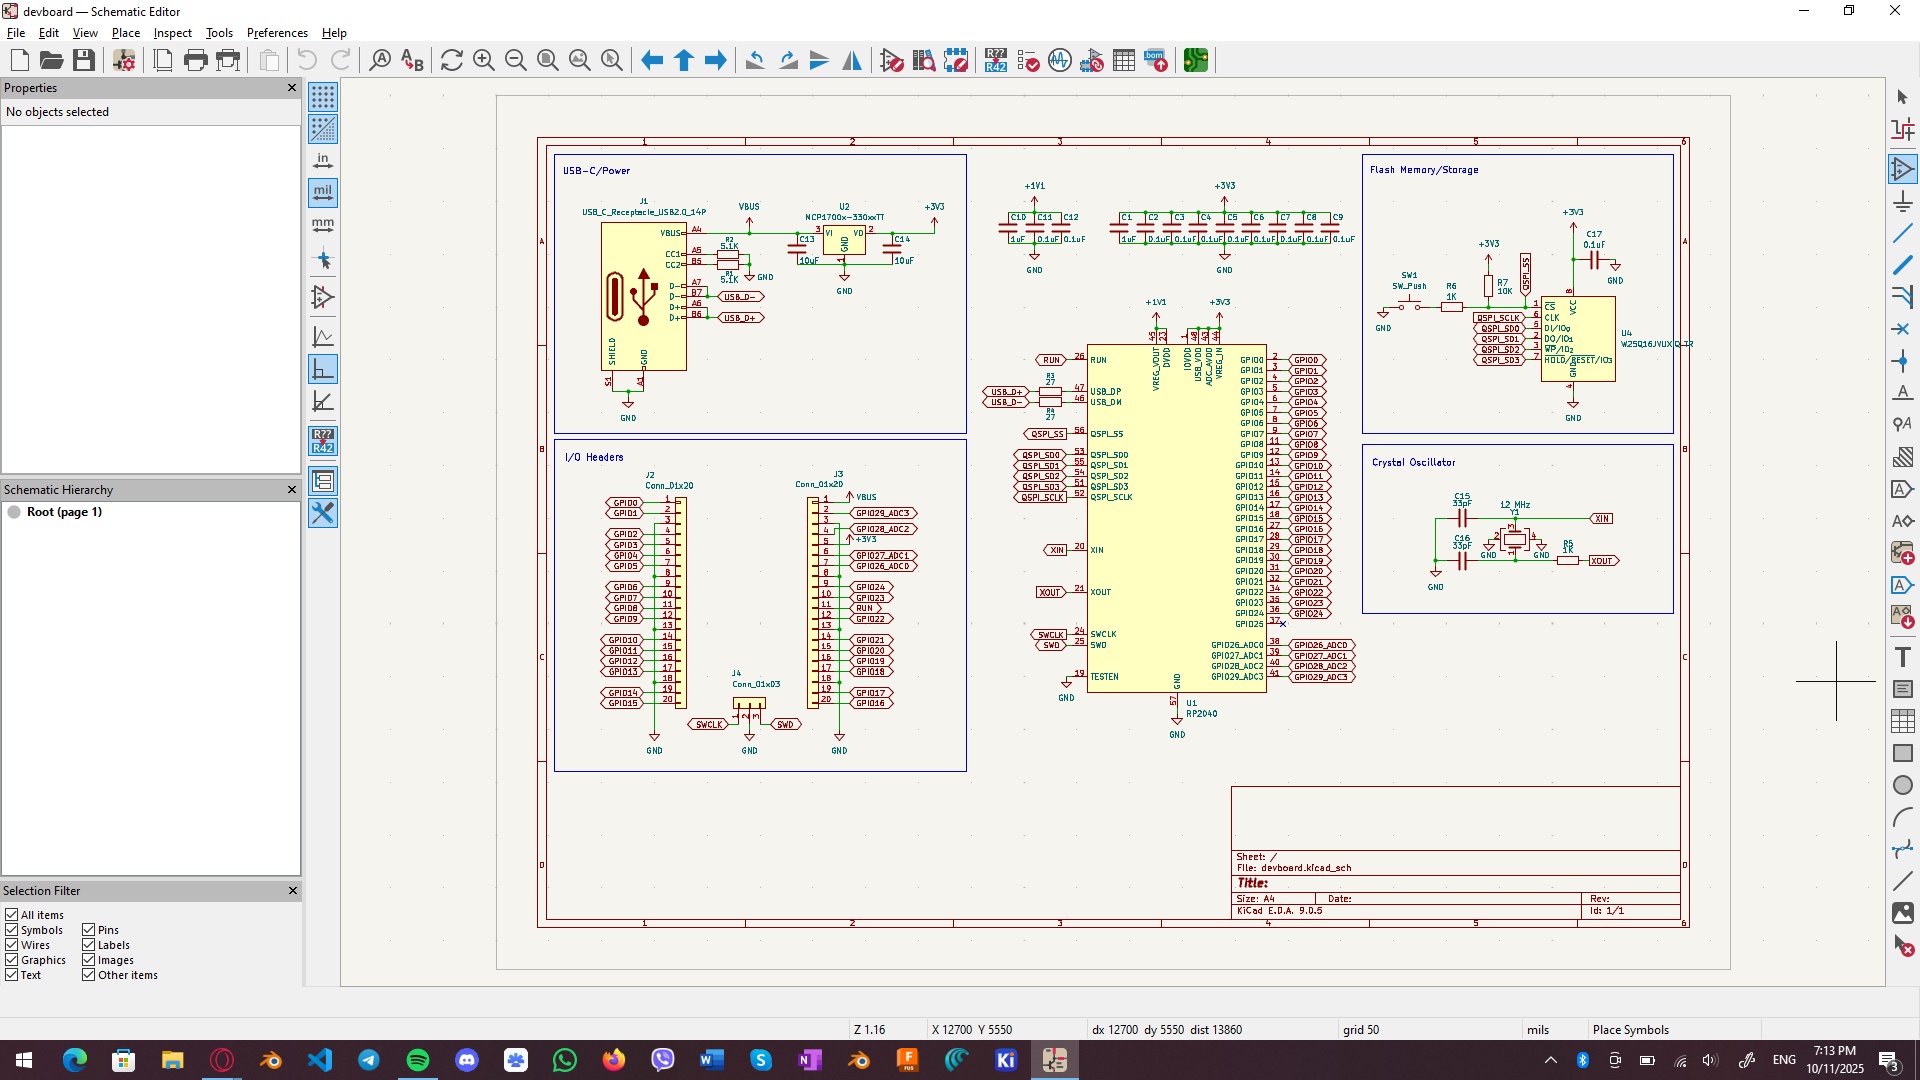Open the Find tool in toolbar
Screen dimensions: 1920x1080
coord(380,61)
